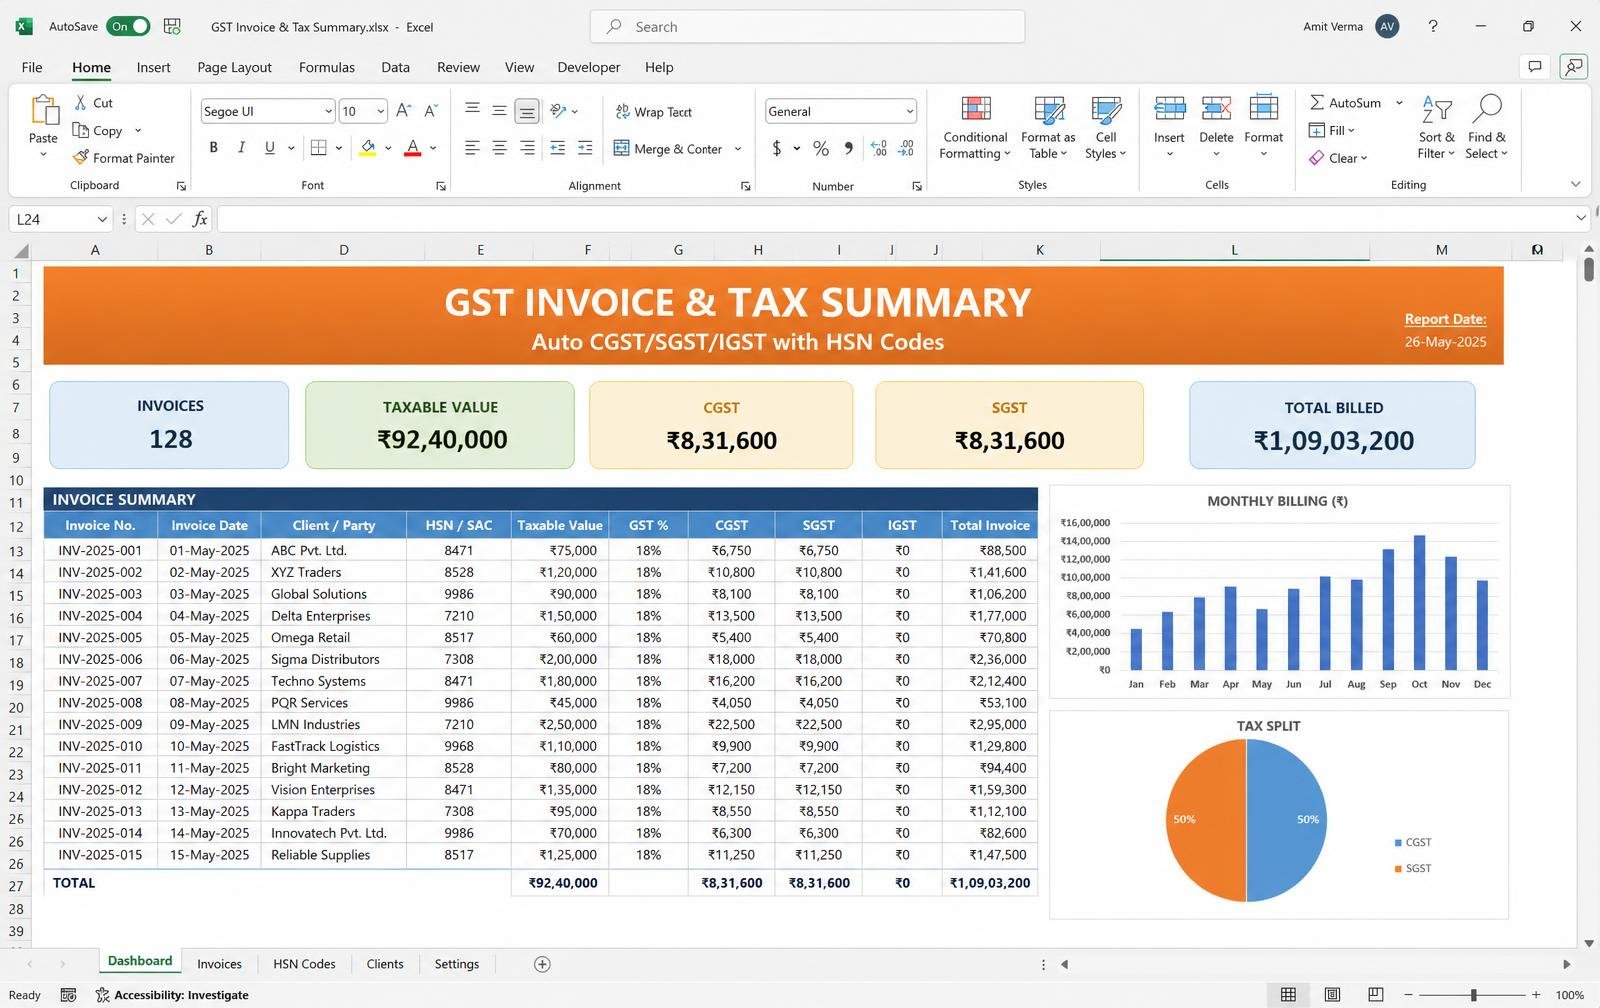Add a new sheet with plus button
Viewport: 1600px width, 1008px height.
coord(542,964)
